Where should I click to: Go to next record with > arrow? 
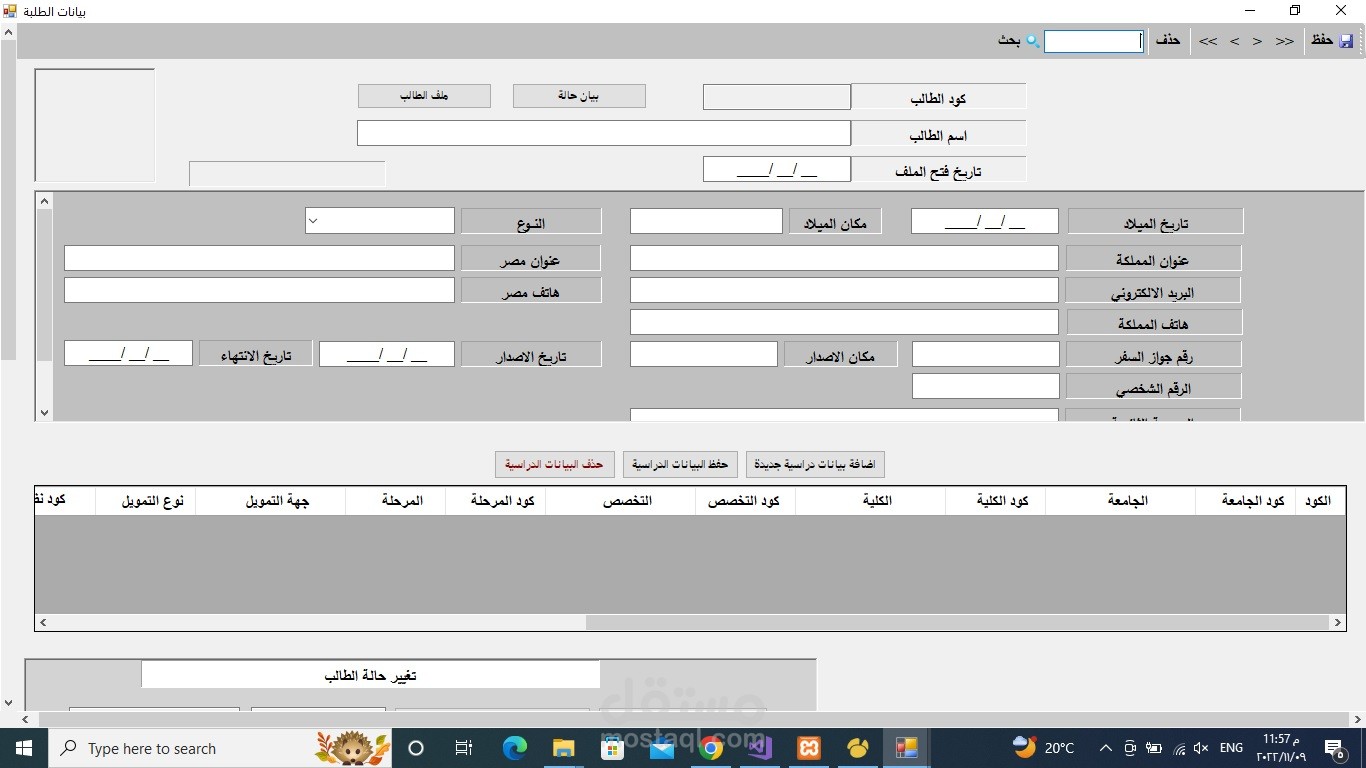pyautogui.click(x=1257, y=41)
